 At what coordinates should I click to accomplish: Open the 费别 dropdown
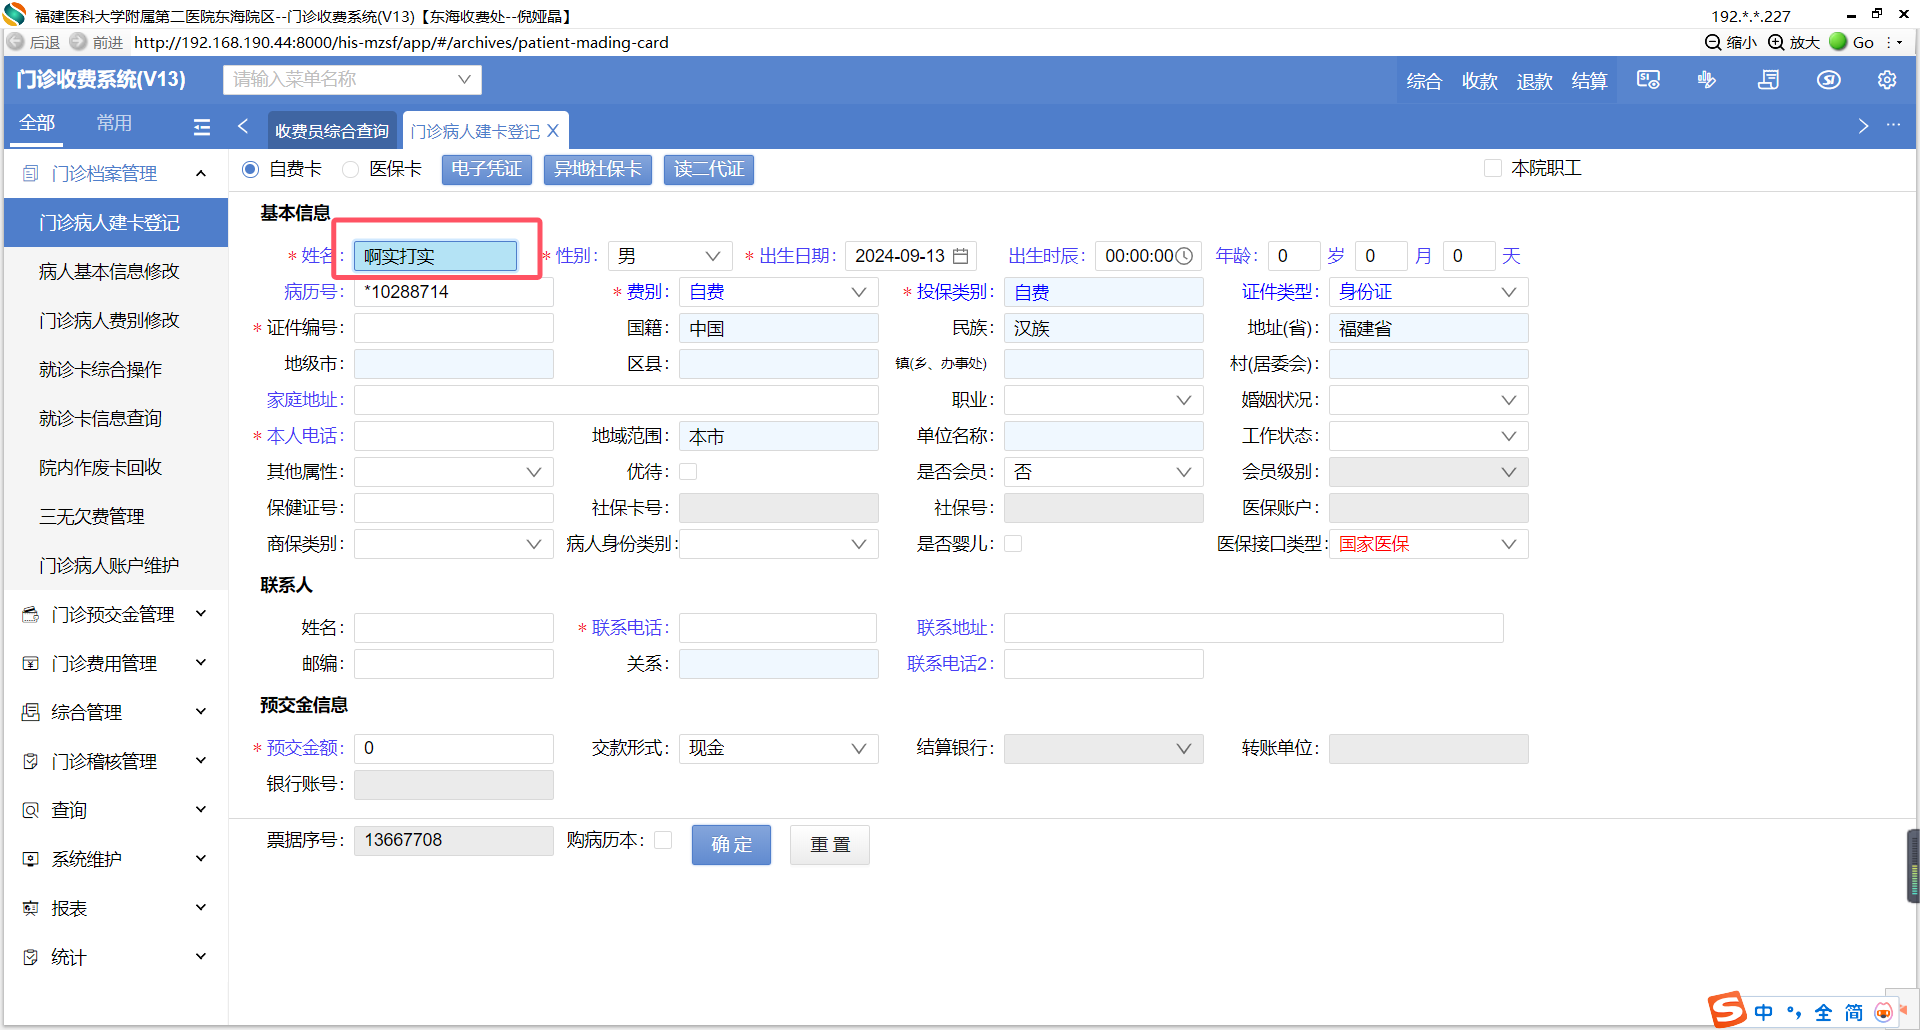[x=778, y=292]
